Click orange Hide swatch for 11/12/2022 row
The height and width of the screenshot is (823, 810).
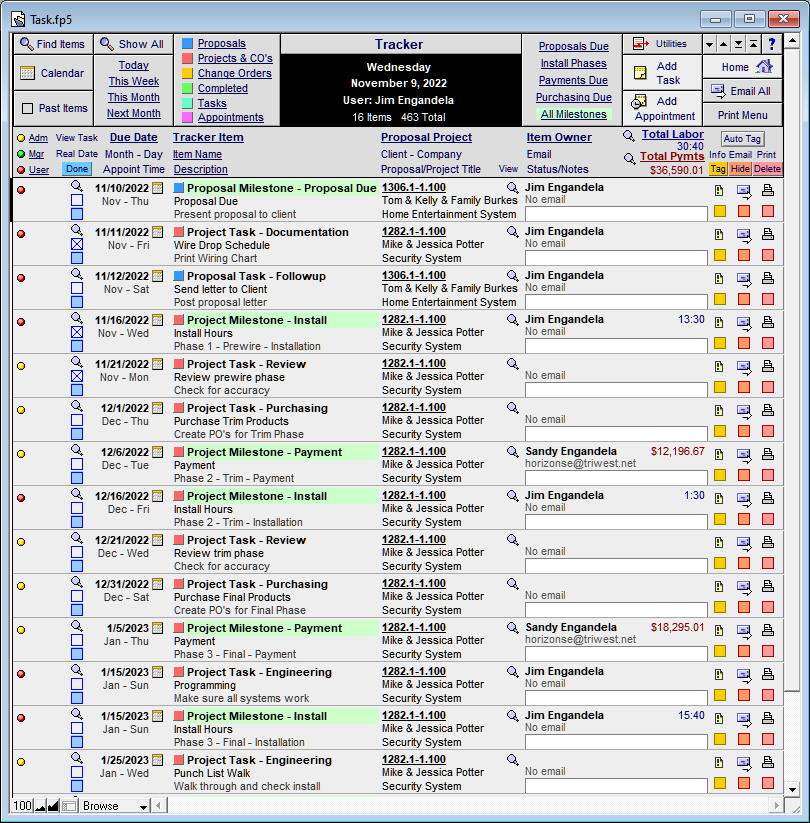(x=744, y=299)
